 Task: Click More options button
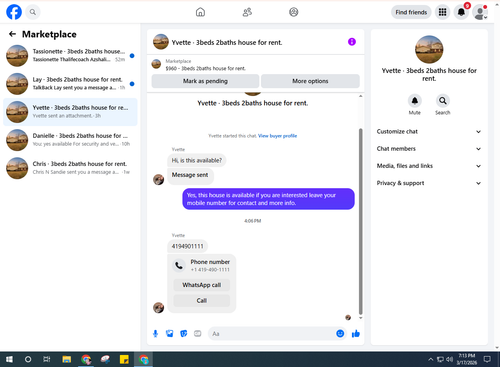coord(310,81)
